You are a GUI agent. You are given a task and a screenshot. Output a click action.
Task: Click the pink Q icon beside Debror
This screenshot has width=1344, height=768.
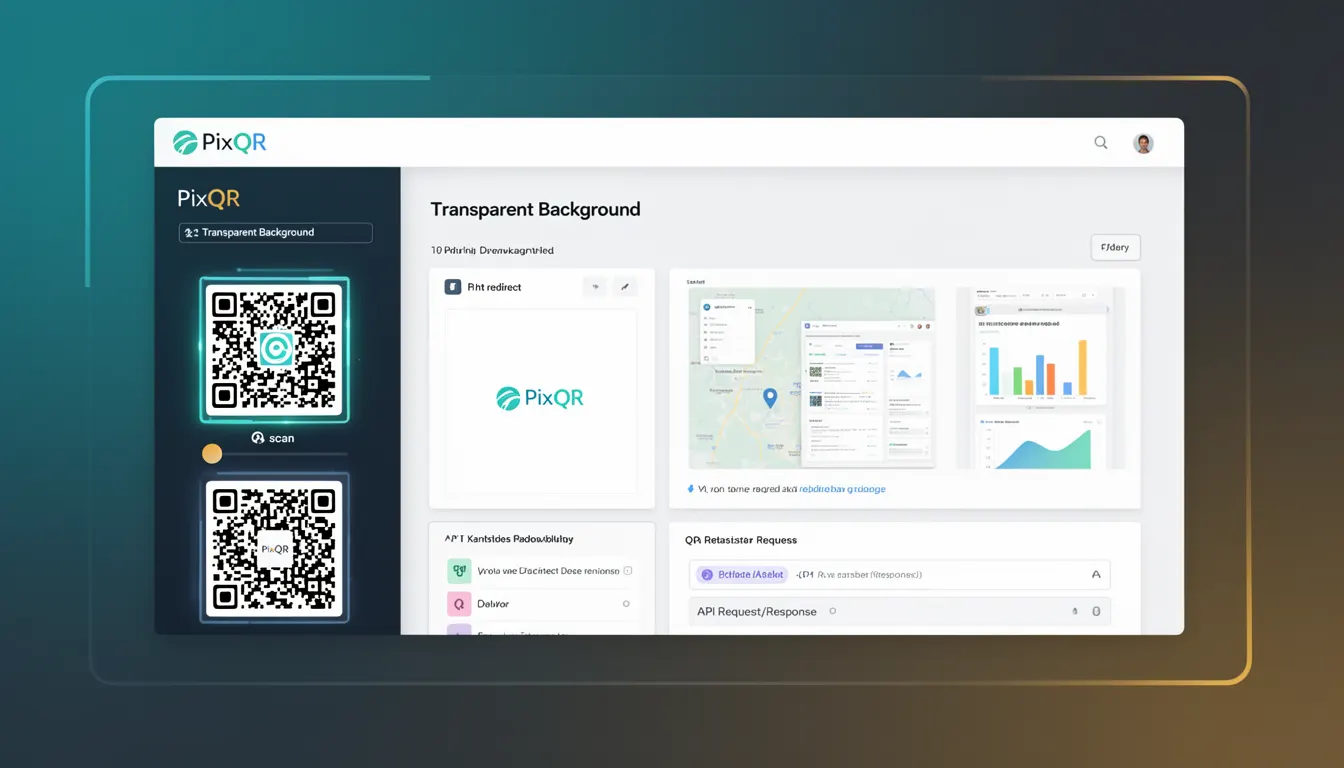point(459,604)
